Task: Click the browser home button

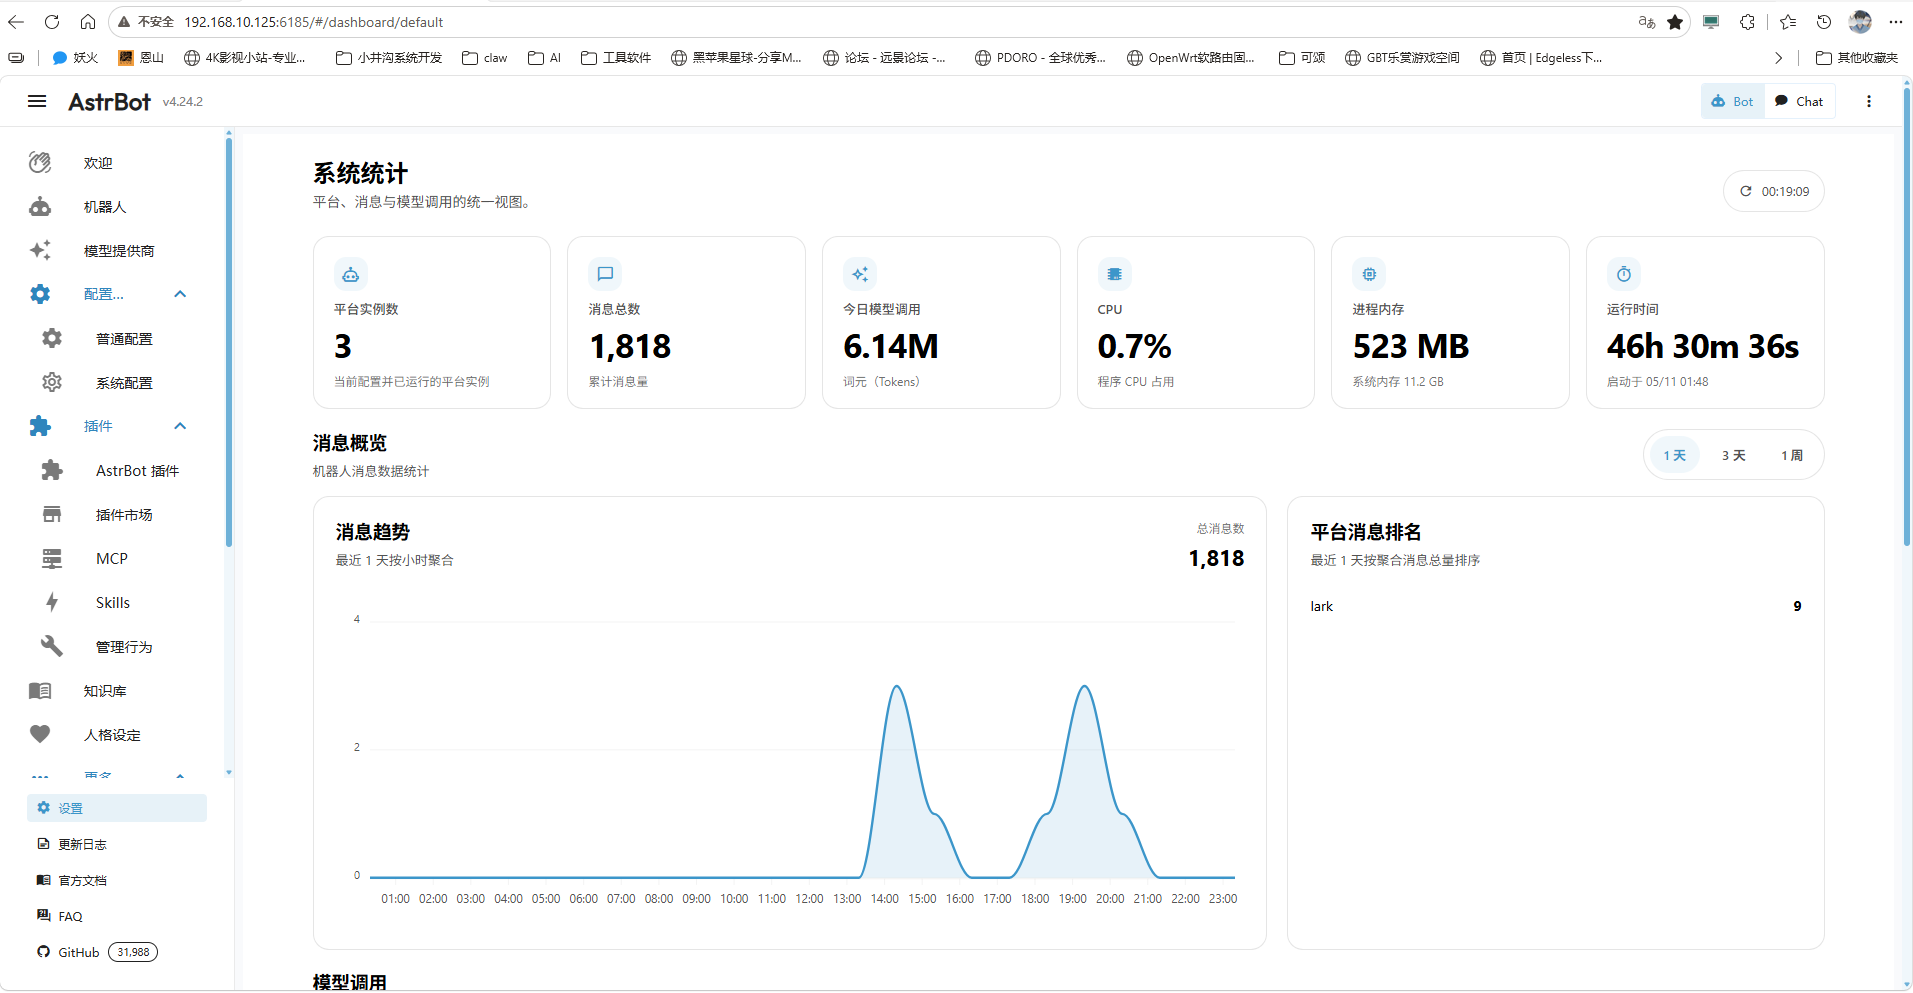Action: [x=88, y=22]
